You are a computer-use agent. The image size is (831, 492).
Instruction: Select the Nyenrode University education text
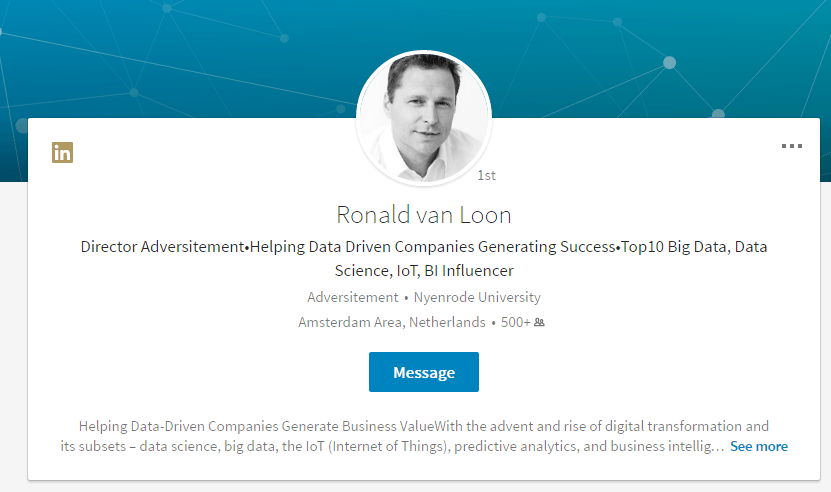coord(476,297)
